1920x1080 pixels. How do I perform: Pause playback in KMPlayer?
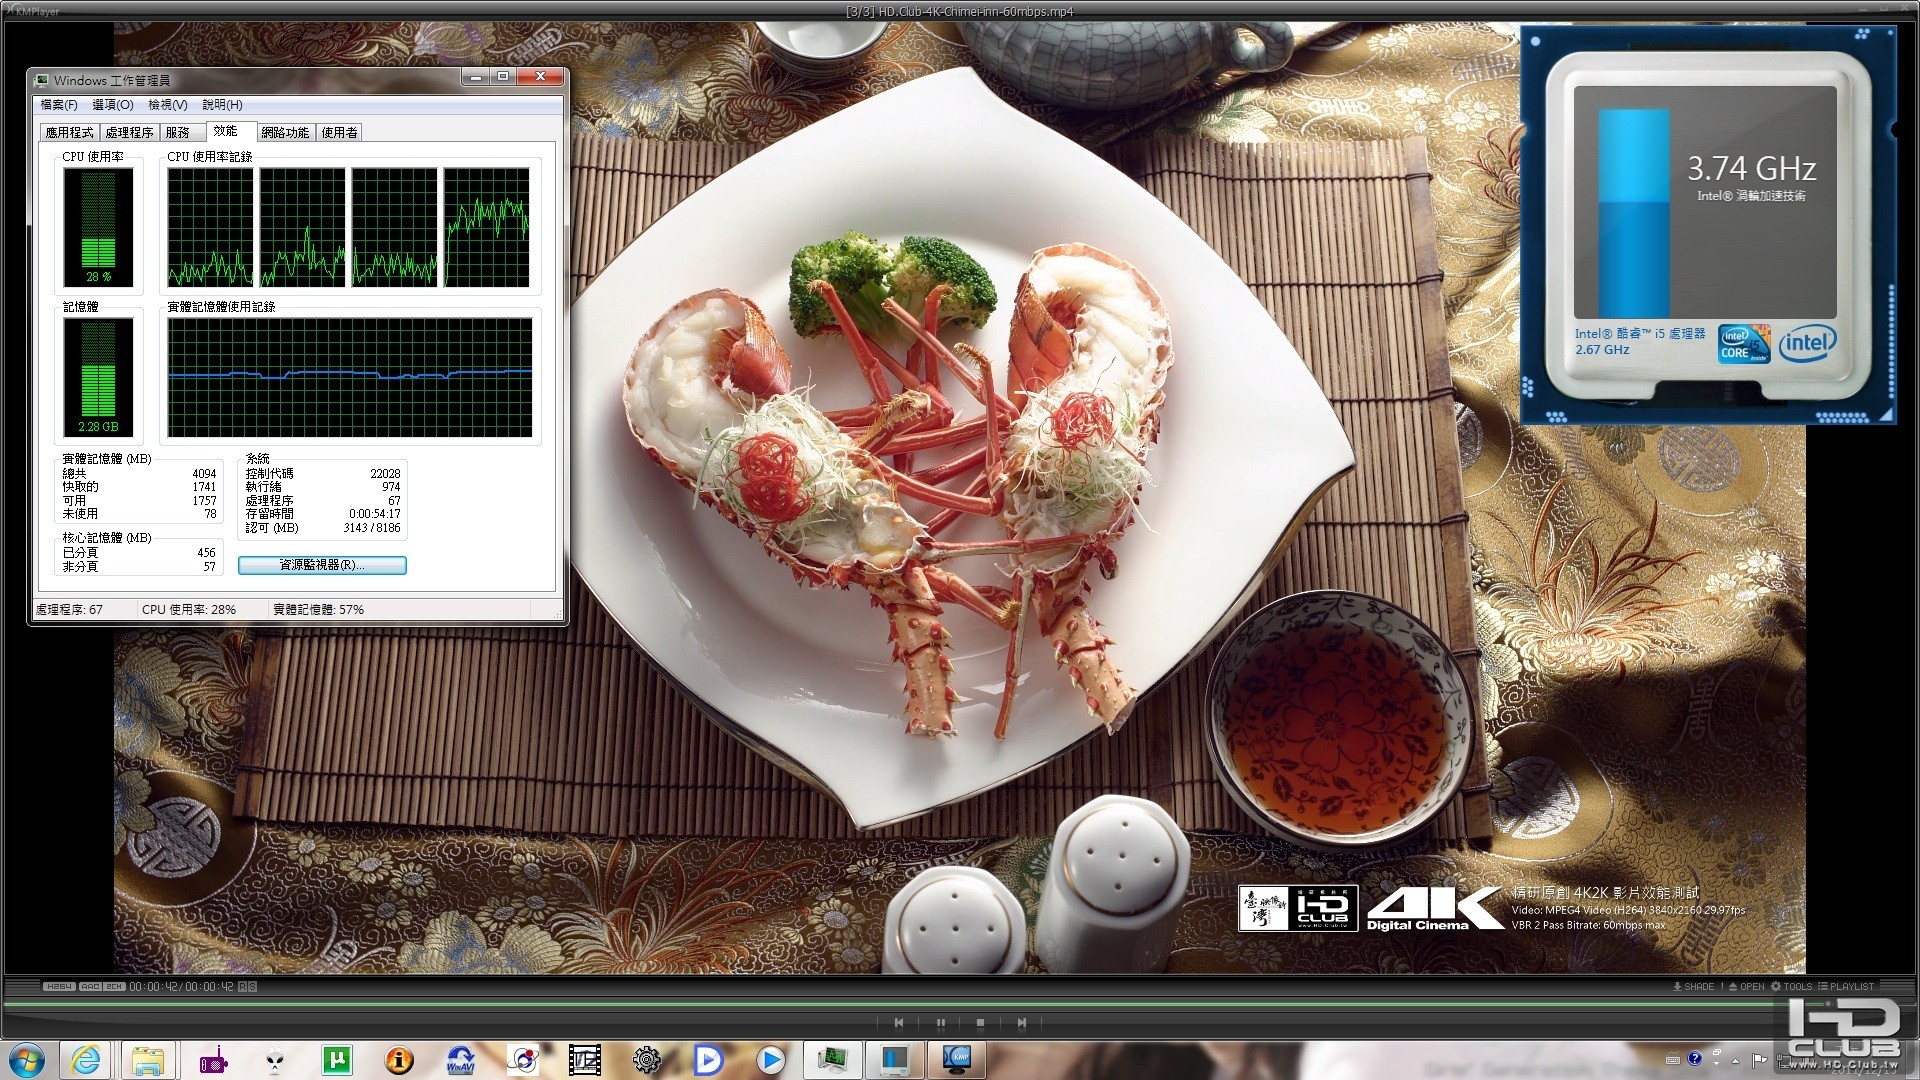click(x=940, y=1023)
